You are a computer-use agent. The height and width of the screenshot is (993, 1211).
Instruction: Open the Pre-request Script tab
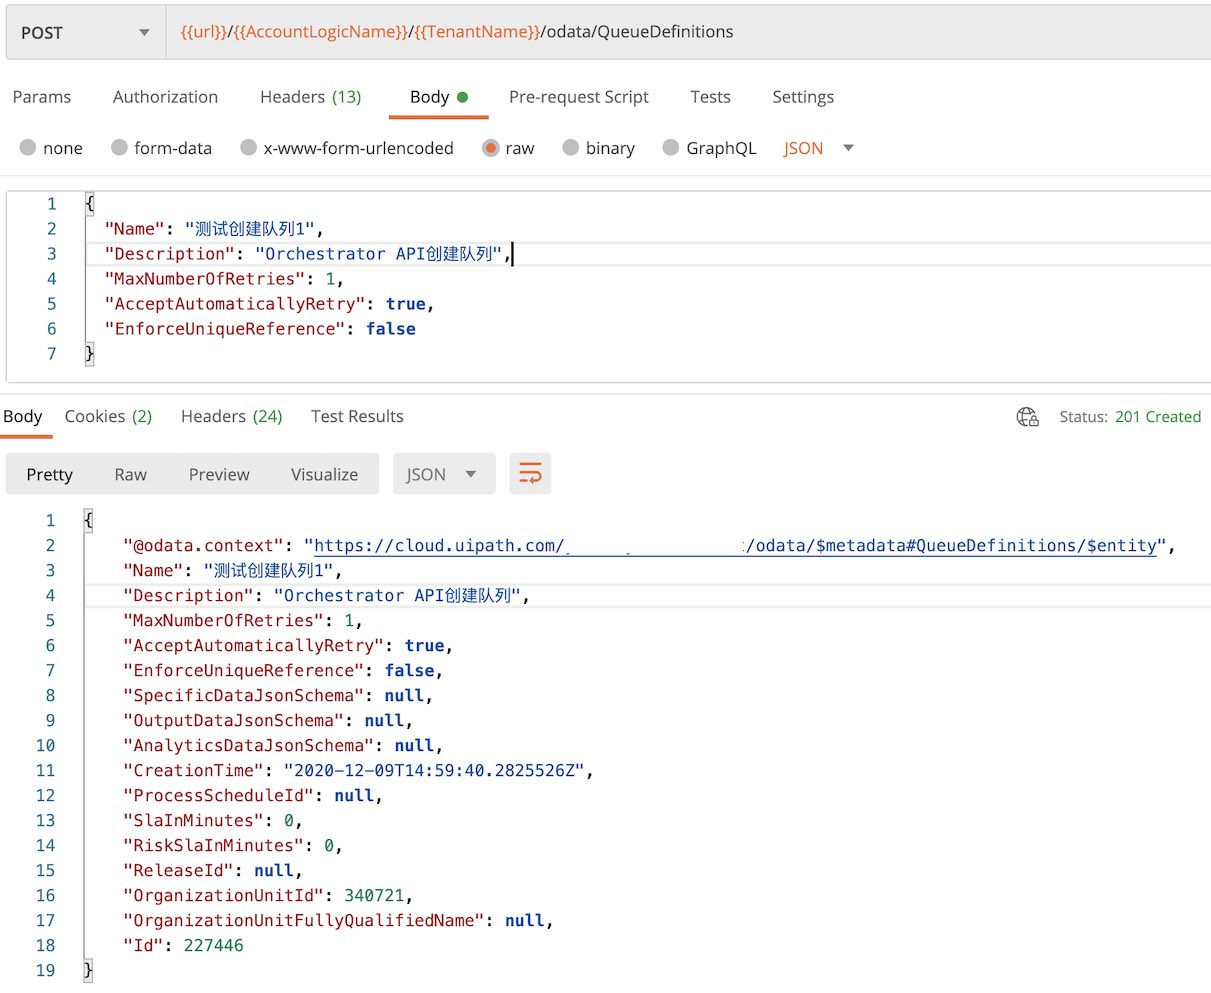coord(578,97)
